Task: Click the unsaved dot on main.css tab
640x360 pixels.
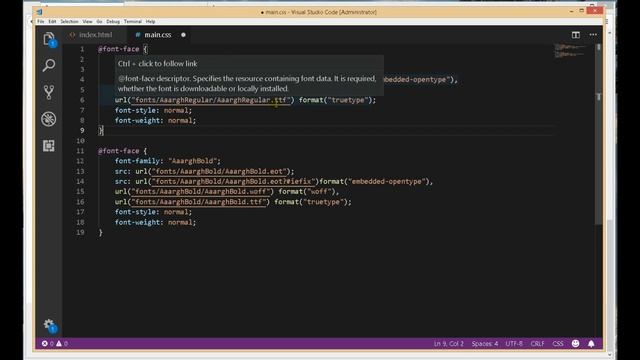Action: 183,35
